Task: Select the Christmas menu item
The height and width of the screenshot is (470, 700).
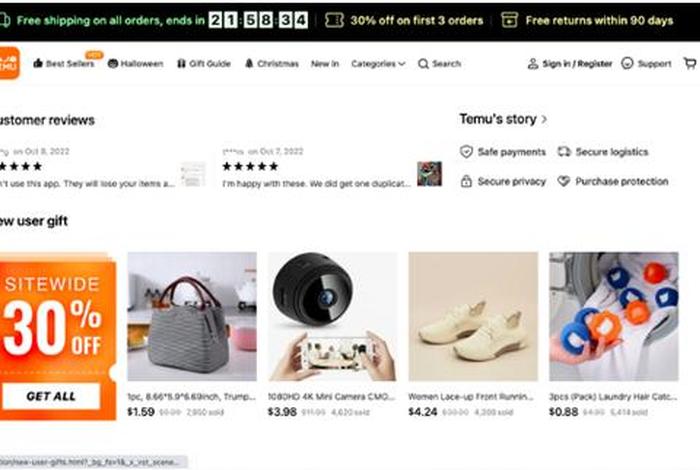Action: [271, 63]
